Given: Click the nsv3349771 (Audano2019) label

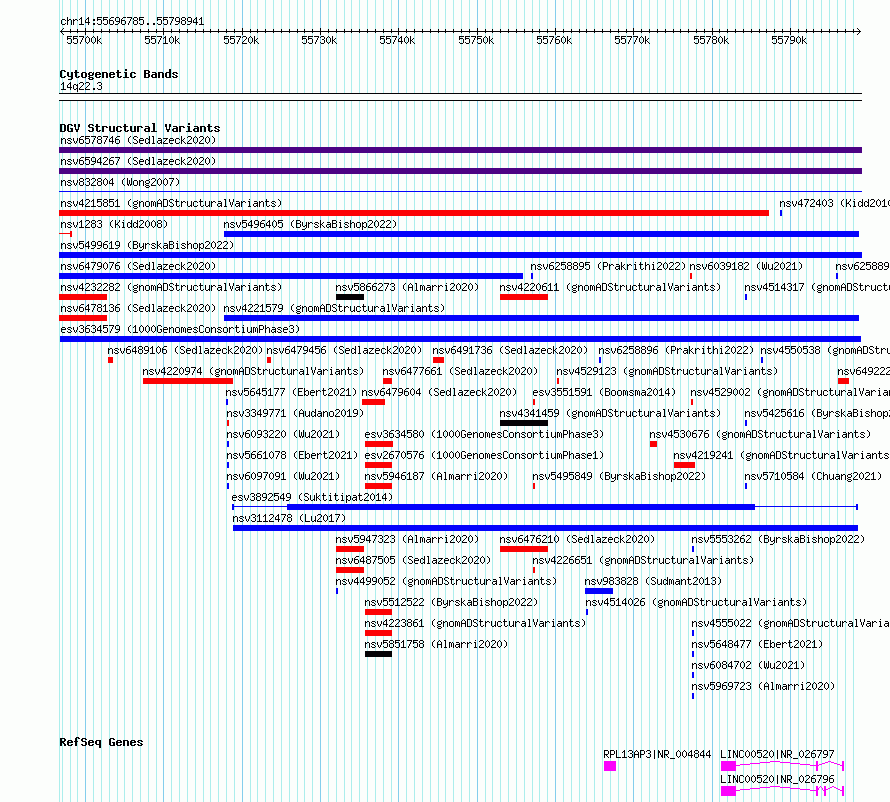Looking at the screenshot, I should pyautogui.click(x=295, y=413).
